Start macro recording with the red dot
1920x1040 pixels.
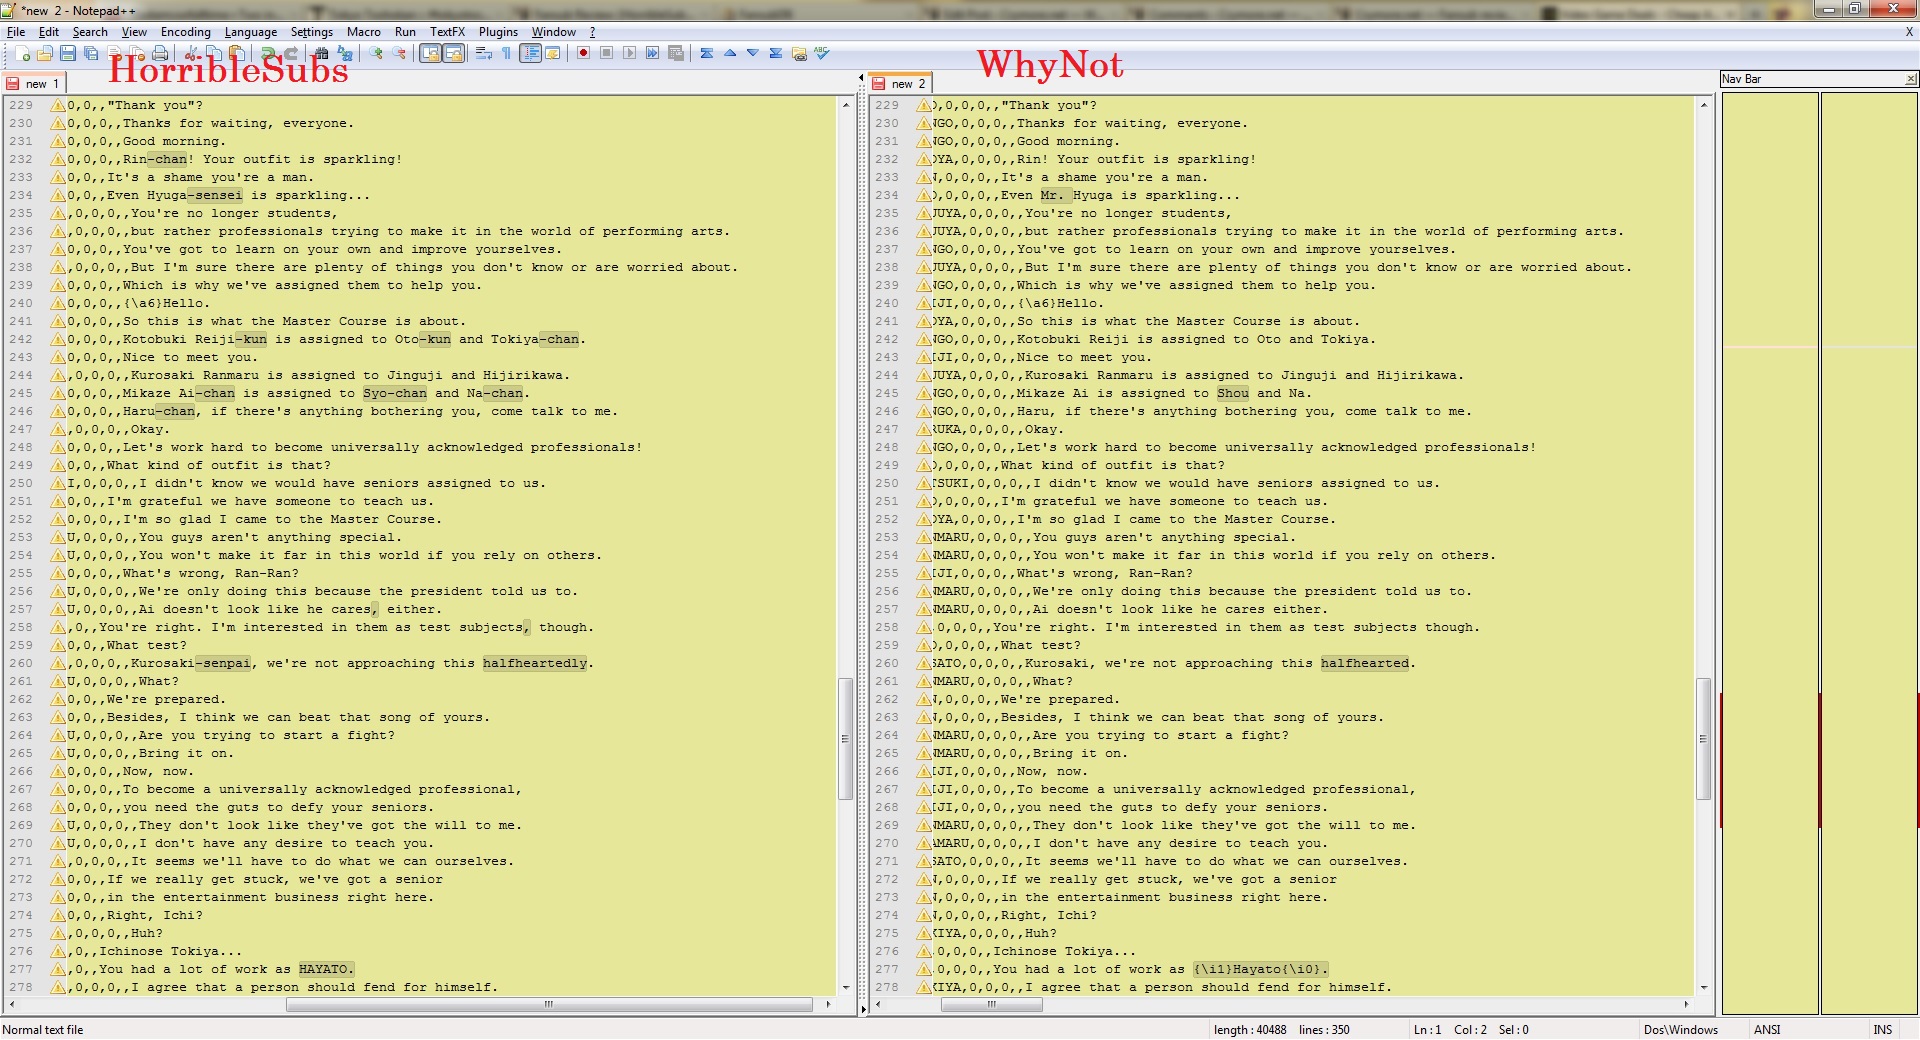tap(584, 53)
